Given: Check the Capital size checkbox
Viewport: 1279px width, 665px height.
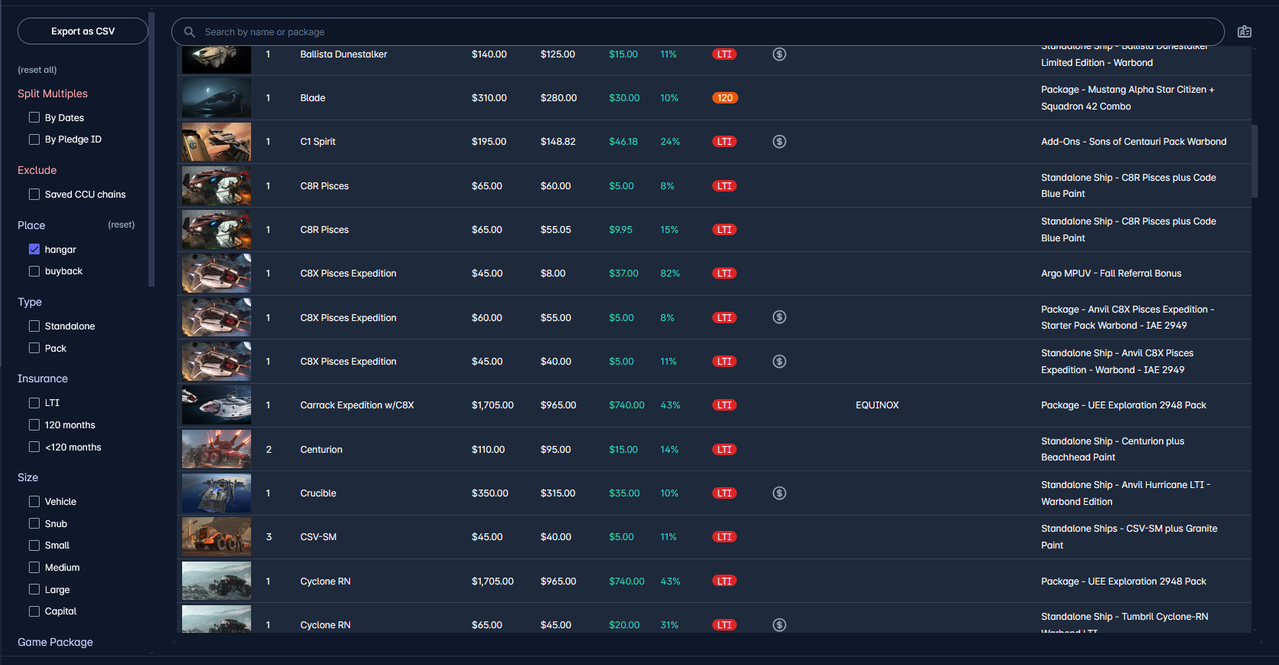Looking at the screenshot, I should point(34,612).
